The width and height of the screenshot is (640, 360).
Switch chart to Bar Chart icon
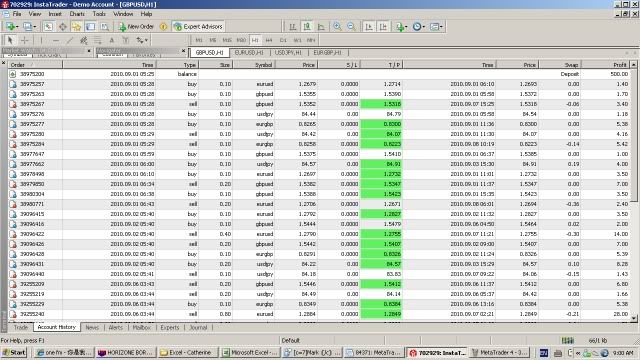(293, 27)
